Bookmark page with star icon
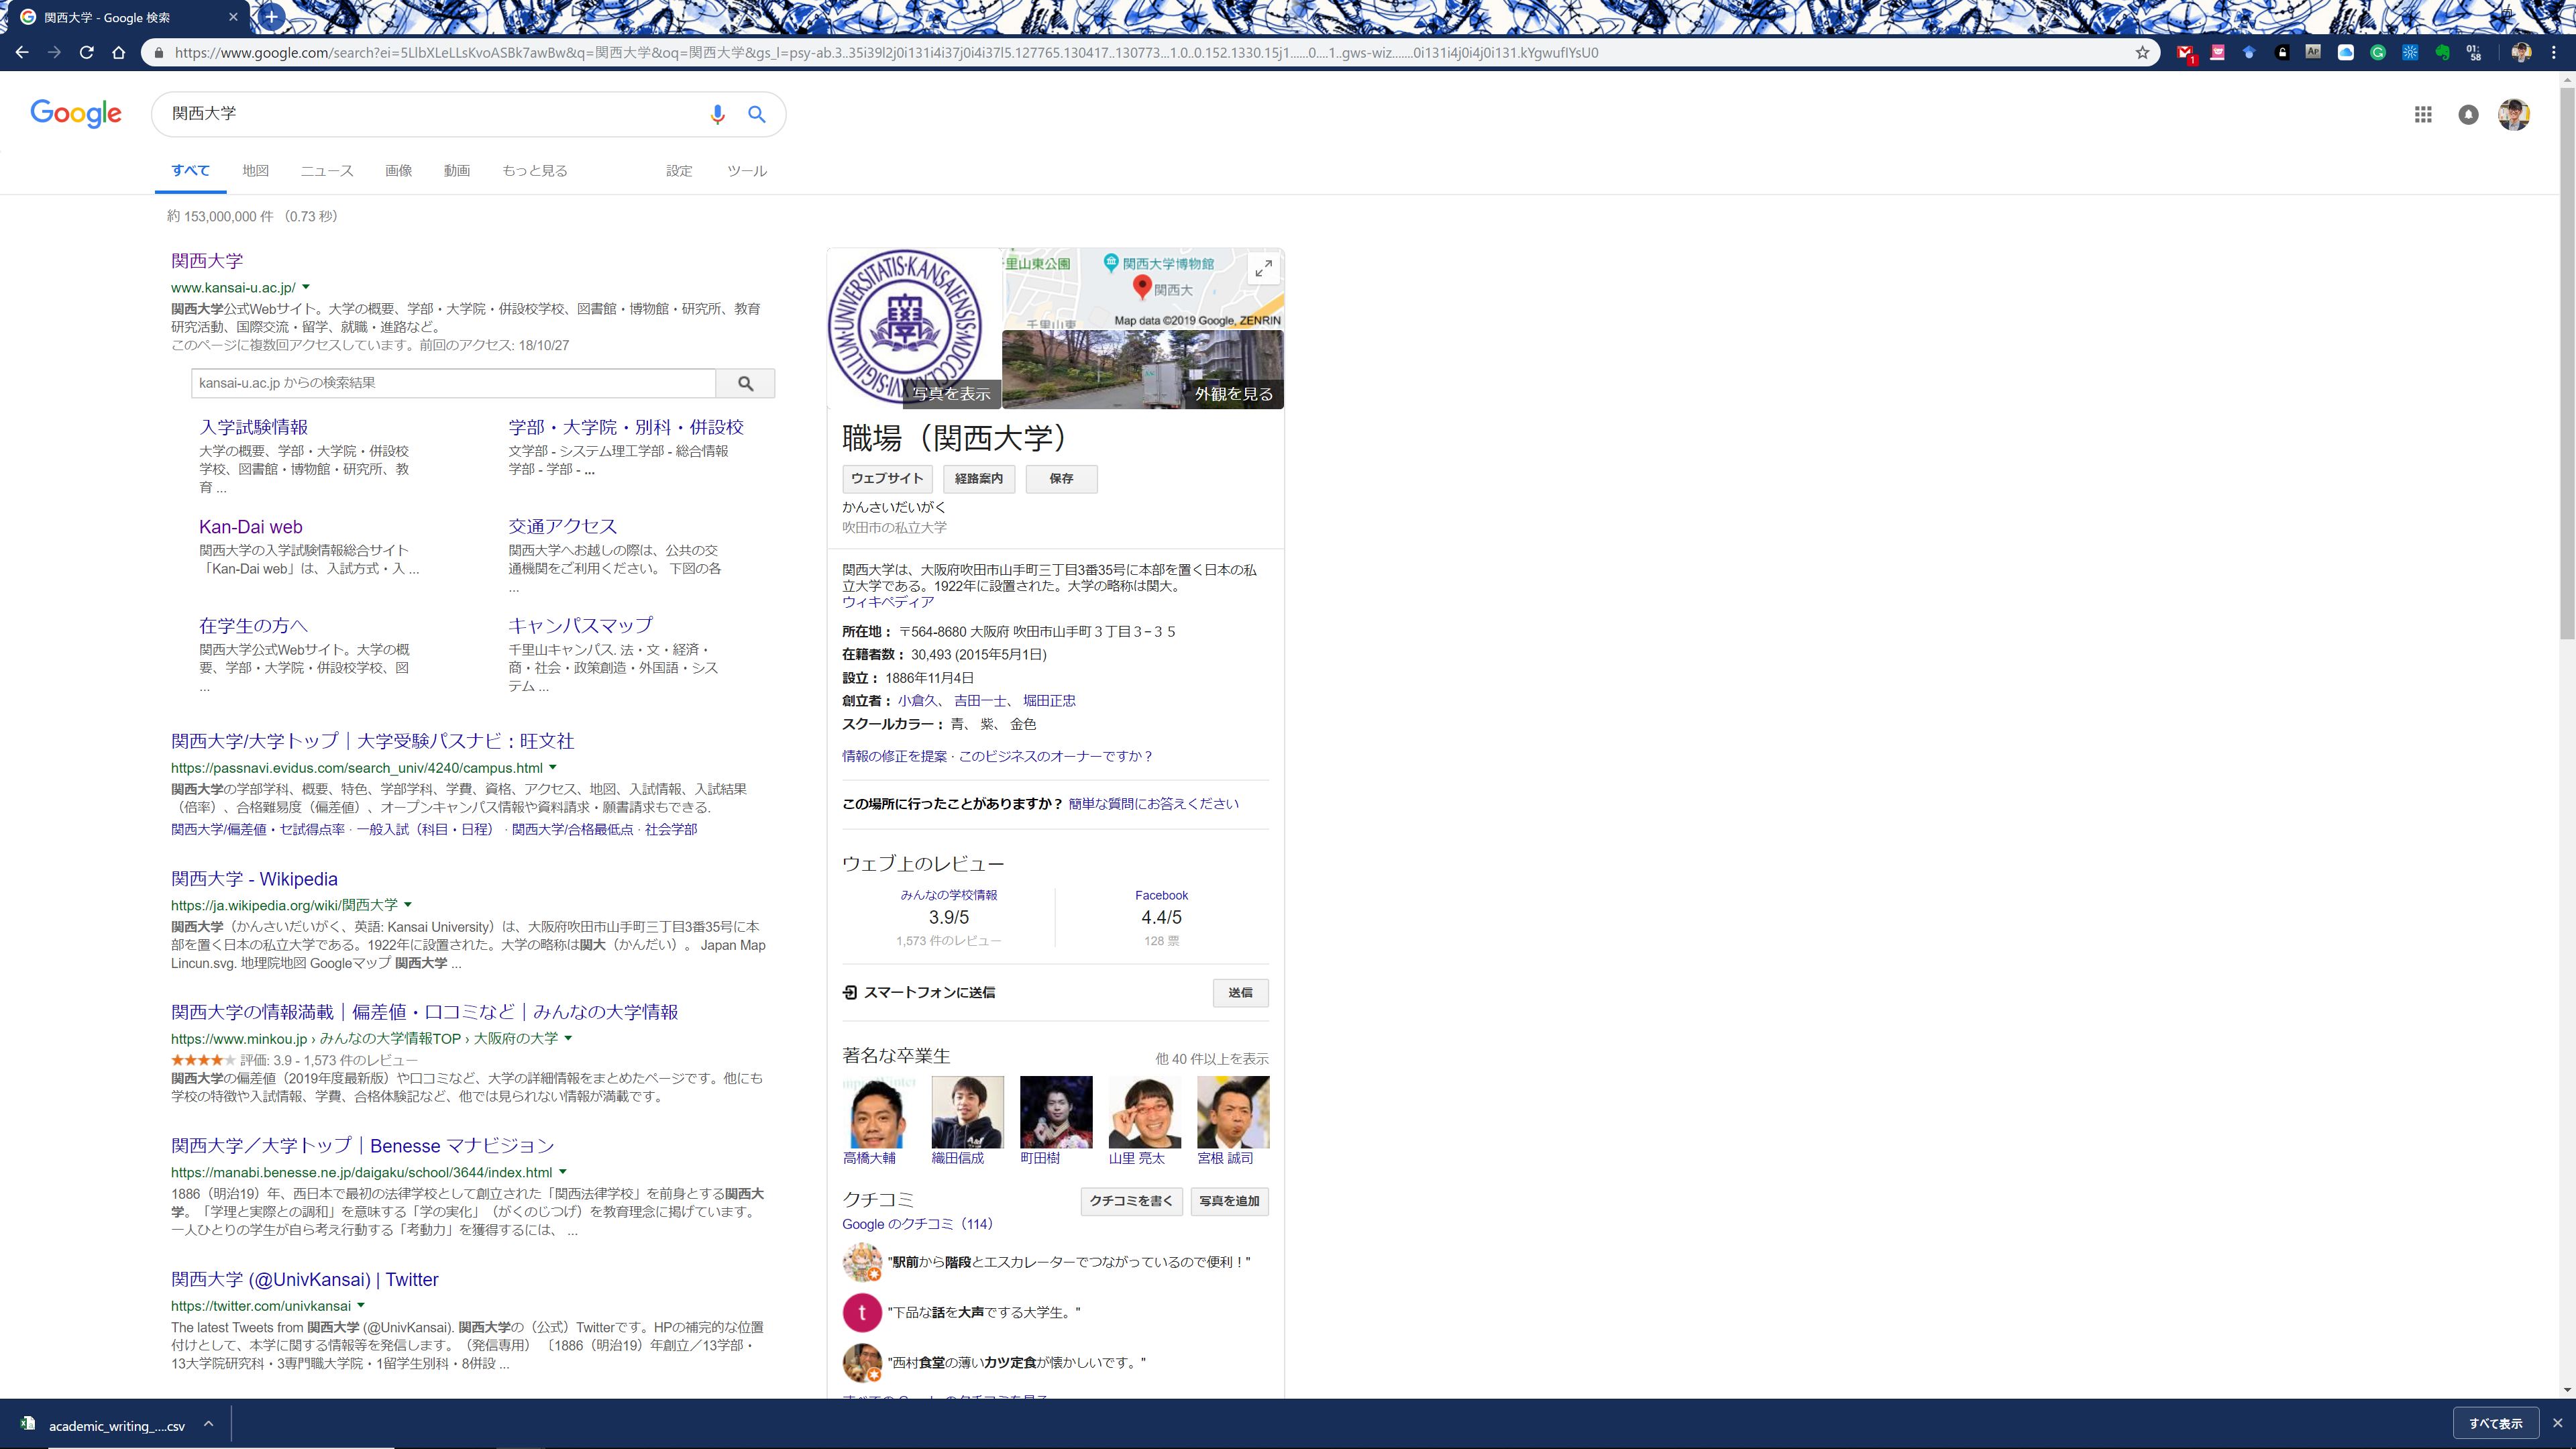The image size is (2576, 1449). (x=2142, y=52)
